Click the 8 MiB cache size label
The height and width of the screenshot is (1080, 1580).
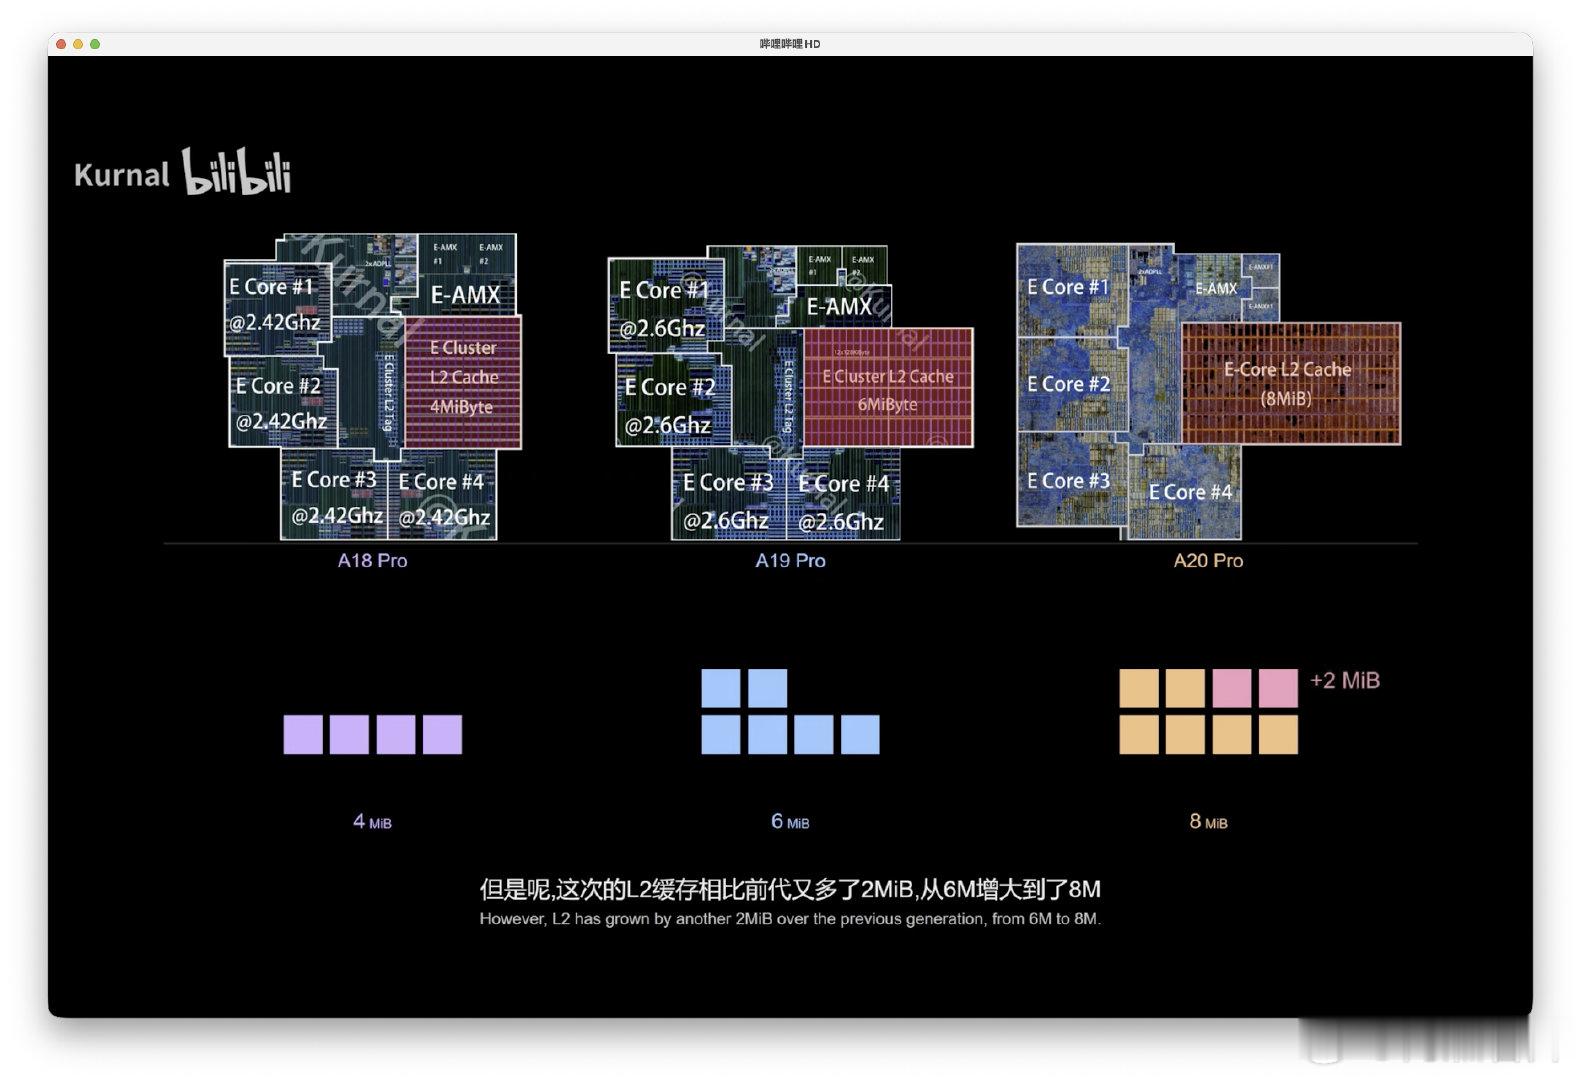pyautogui.click(x=1208, y=822)
